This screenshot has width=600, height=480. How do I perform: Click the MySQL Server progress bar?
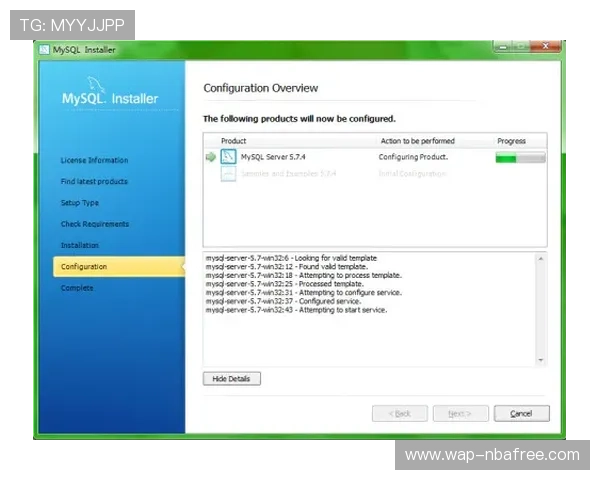click(x=520, y=157)
